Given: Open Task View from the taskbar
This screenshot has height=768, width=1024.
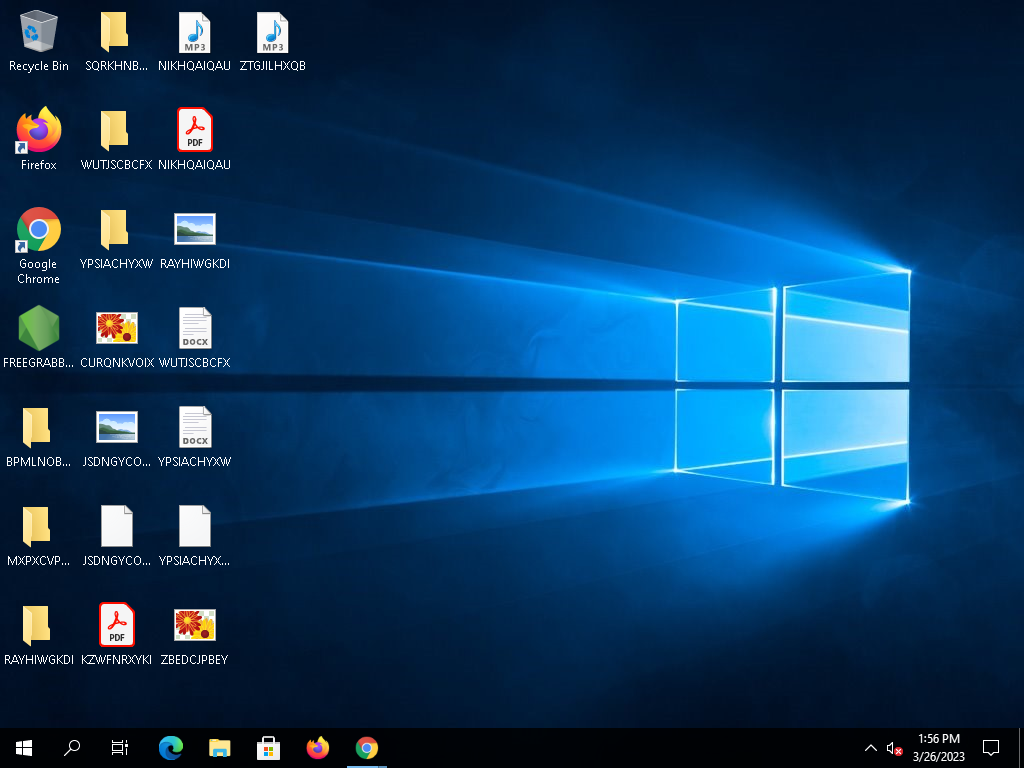Looking at the screenshot, I should click(120, 747).
